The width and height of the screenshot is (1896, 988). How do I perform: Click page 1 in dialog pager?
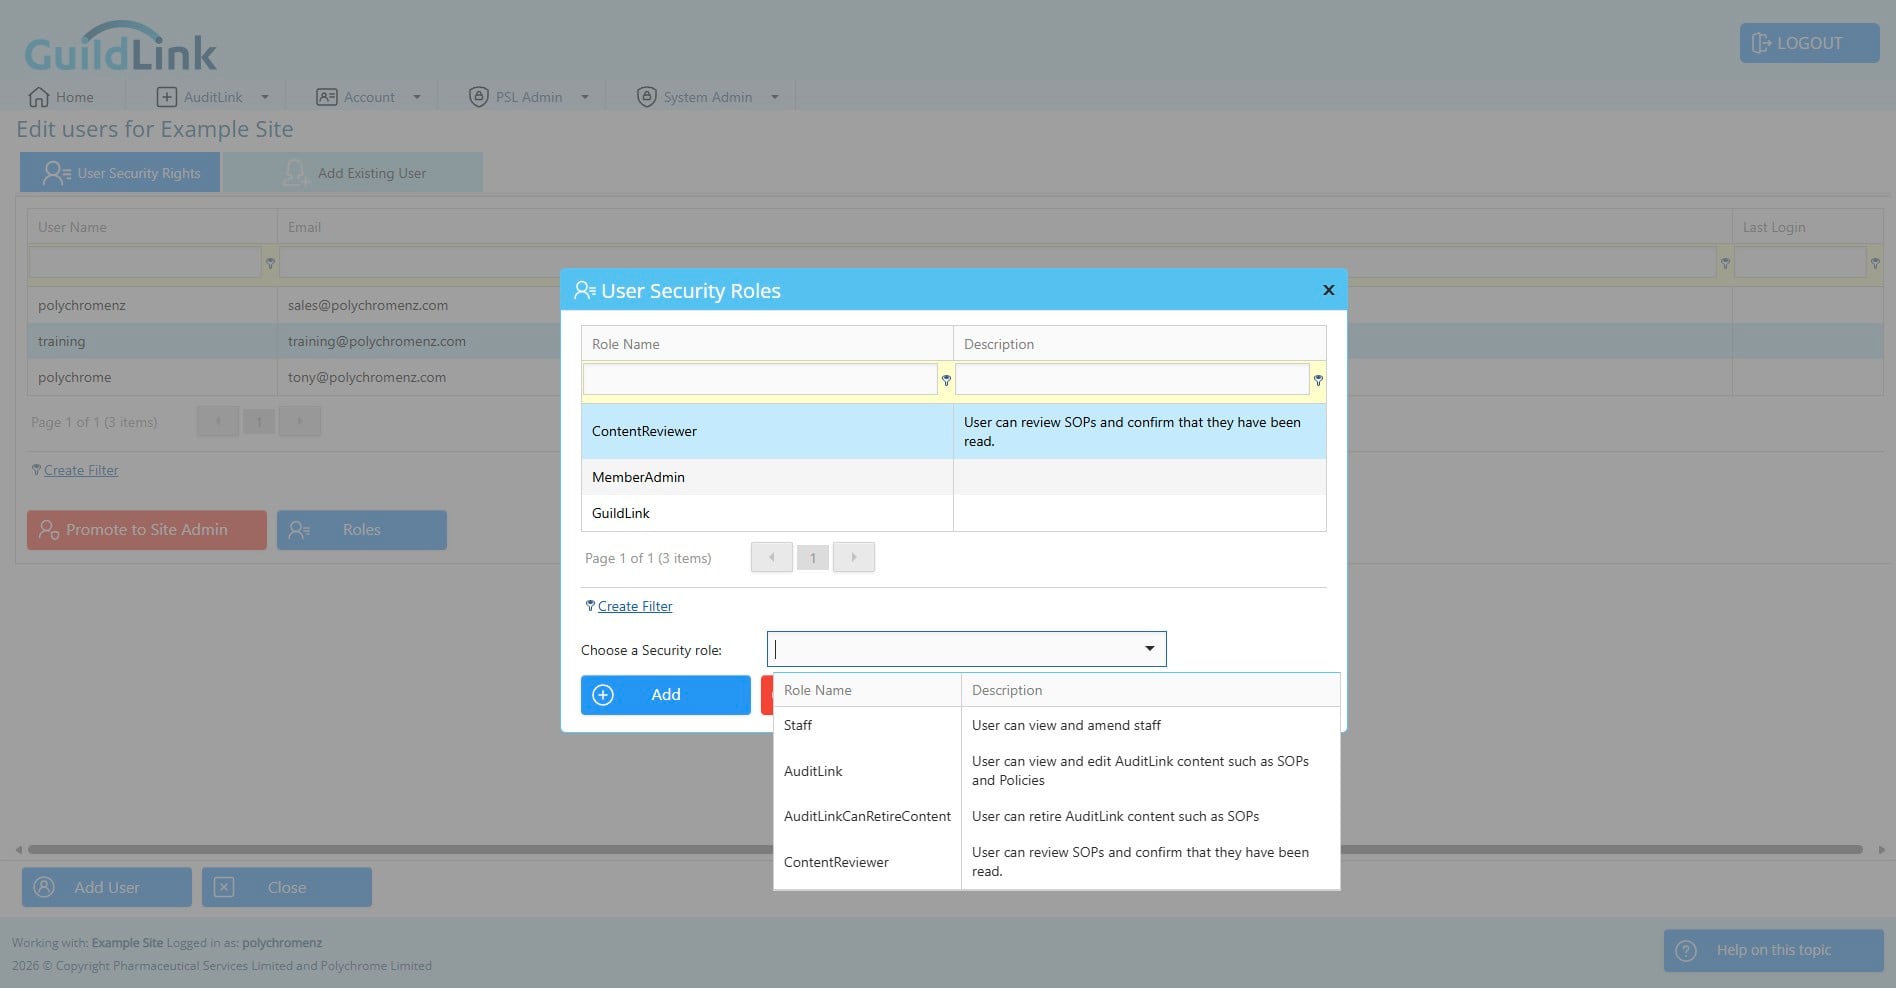813,558
